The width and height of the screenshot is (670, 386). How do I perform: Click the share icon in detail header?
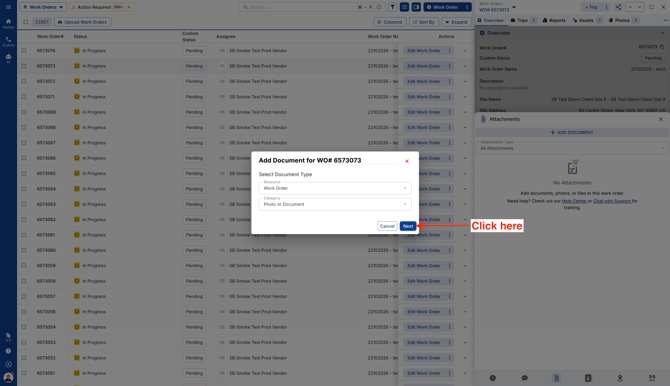click(618, 7)
